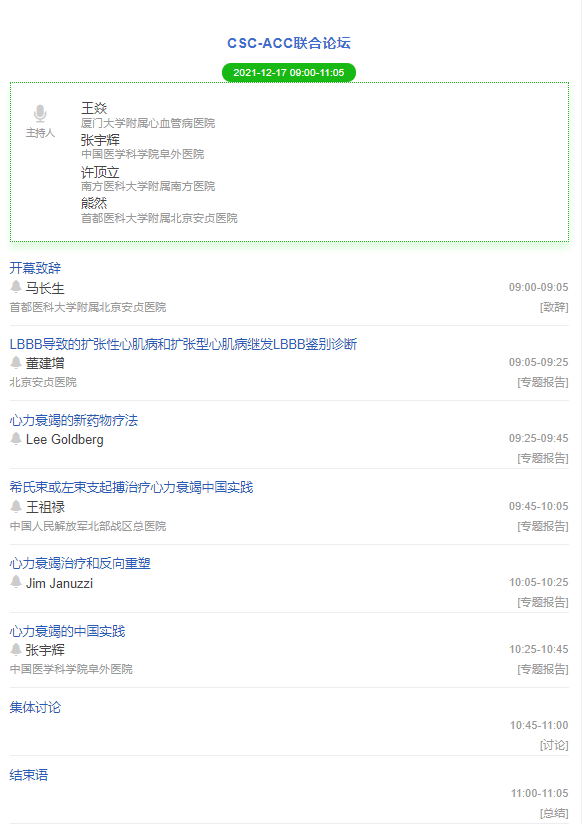
Task: Click speaker name 董建增
Action: pyautogui.click(x=45, y=363)
